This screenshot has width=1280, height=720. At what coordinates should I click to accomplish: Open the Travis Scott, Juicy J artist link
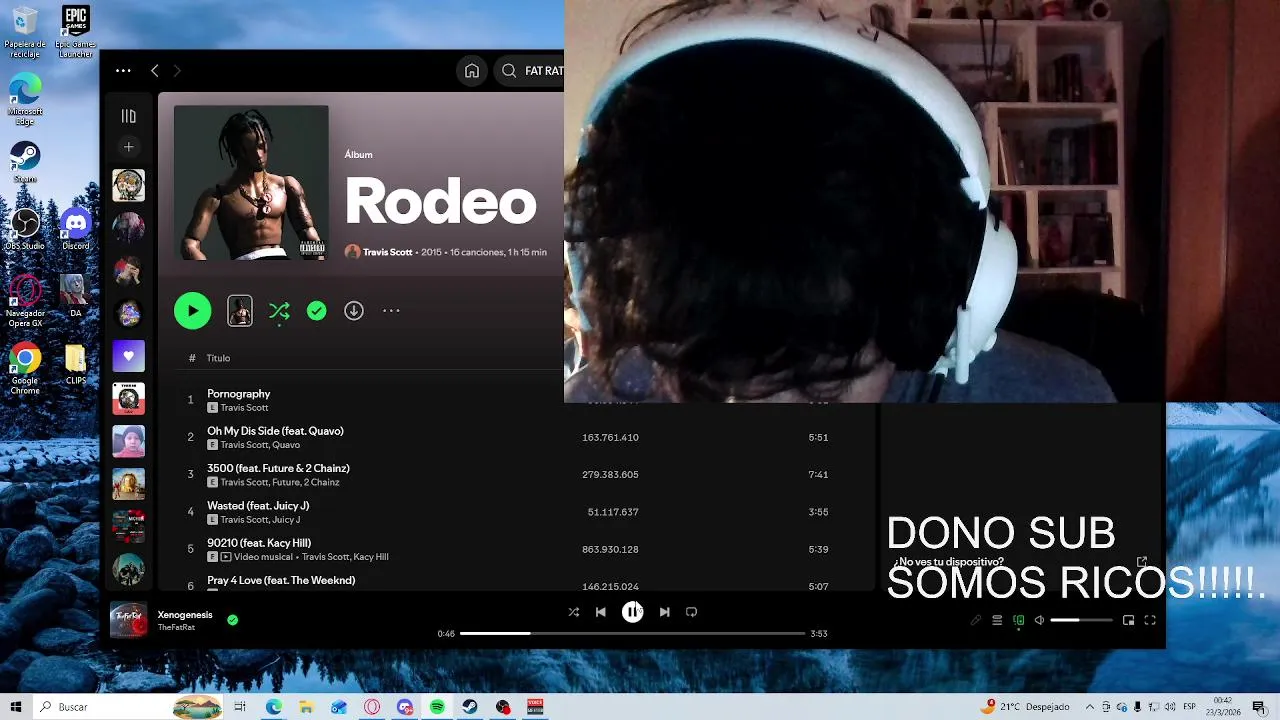coord(260,520)
